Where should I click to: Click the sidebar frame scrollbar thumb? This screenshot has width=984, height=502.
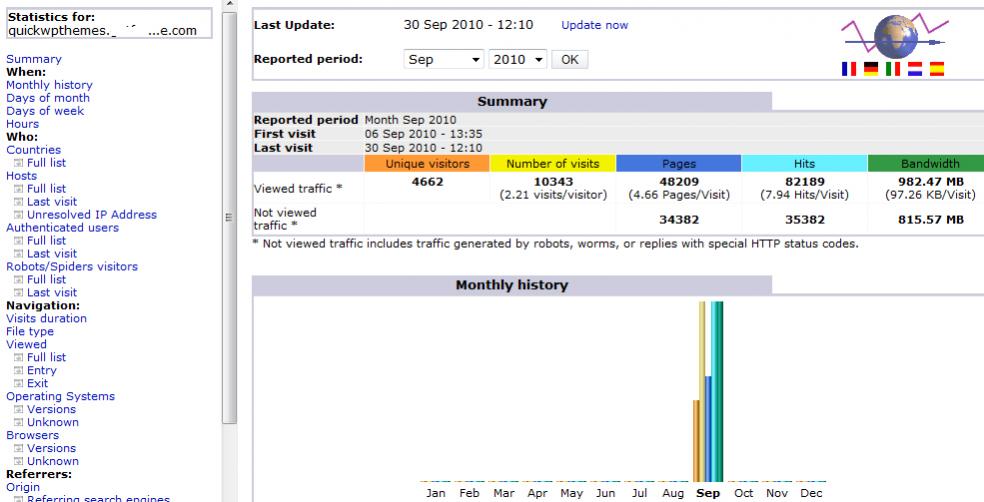[230, 218]
